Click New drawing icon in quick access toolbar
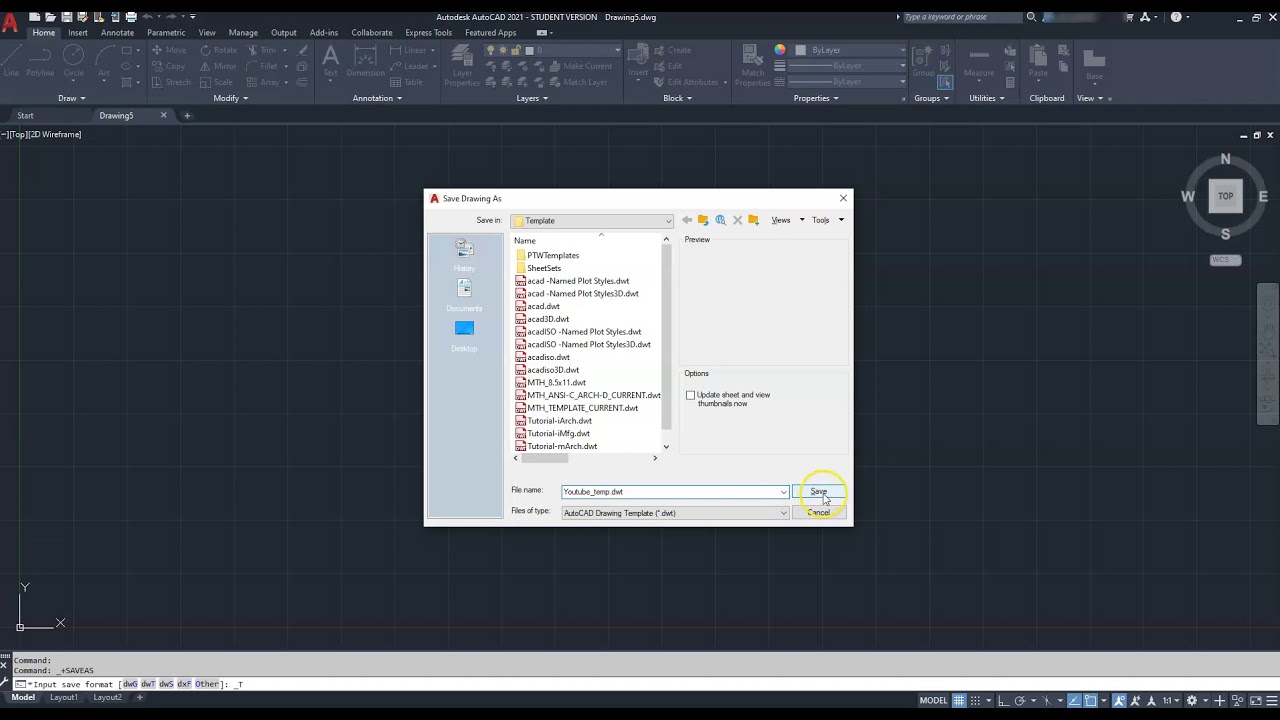The width and height of the screenshot is (1280, 720). pyautogui.click(x=35, y=17)
